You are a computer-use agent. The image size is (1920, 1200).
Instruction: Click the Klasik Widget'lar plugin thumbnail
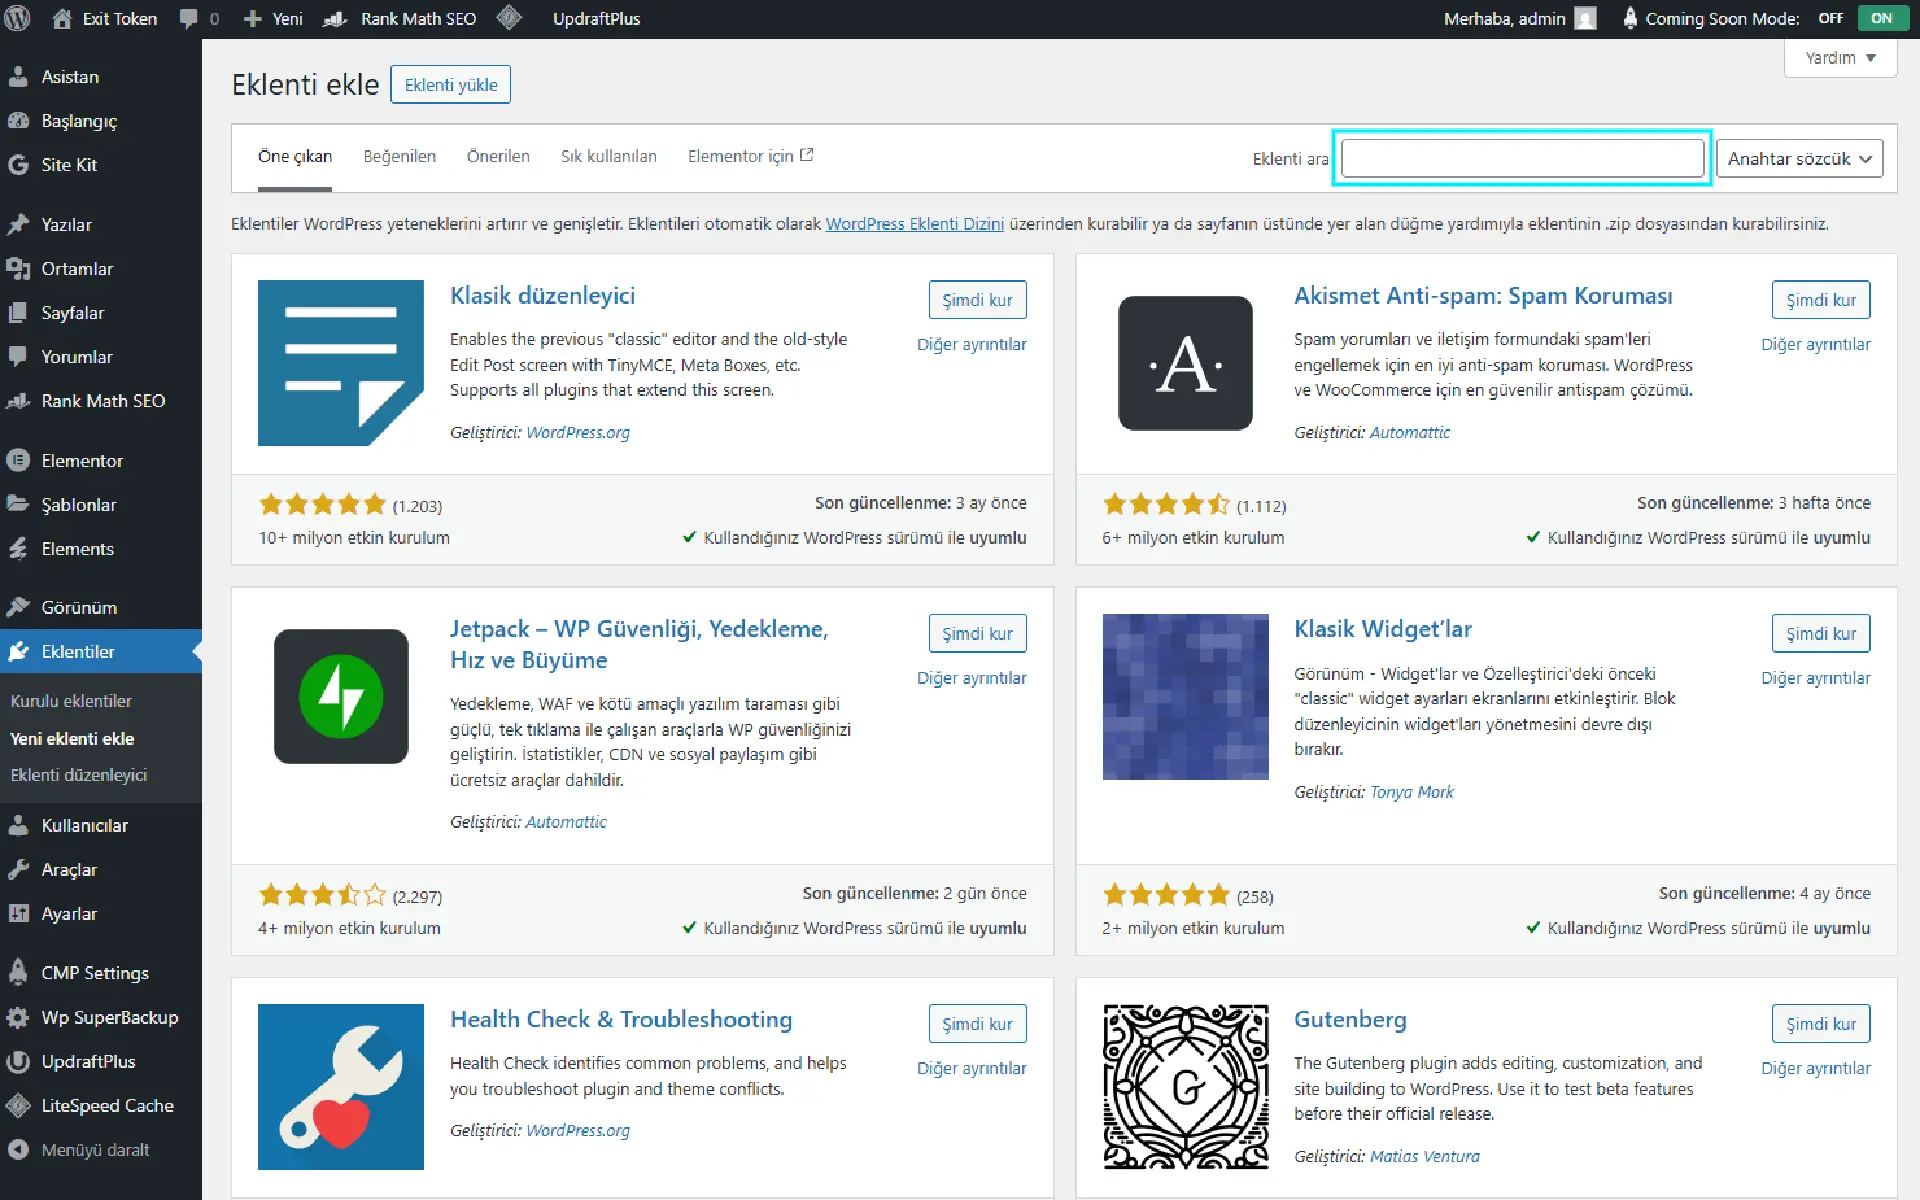coord(1185,697)
